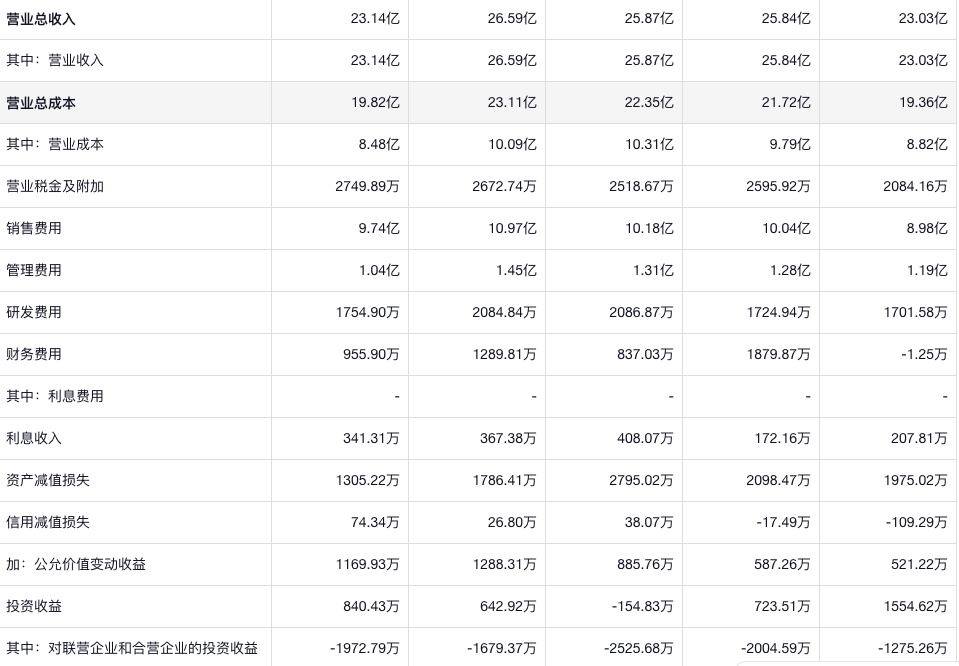Select the 资产减值损失 row label
The height and width of the screenshot is (666, 959).
pos(48,481)
